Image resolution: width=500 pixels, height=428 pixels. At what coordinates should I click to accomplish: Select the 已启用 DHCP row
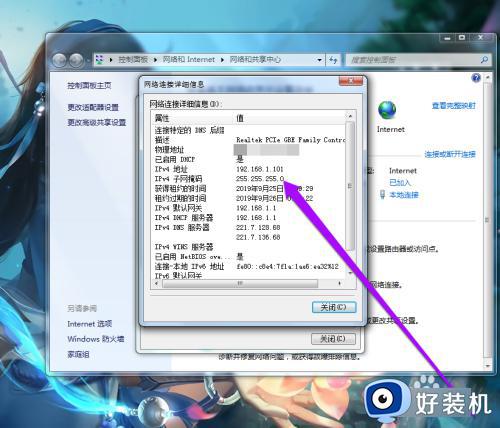coord(249,159)
